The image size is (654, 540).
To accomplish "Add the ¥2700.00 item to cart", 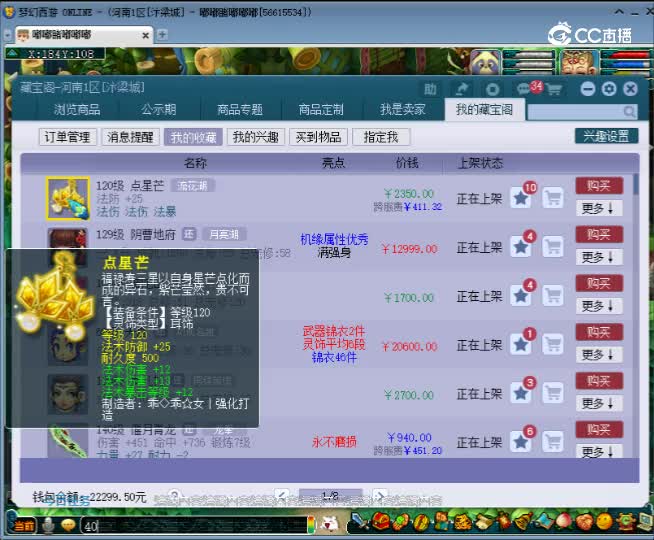I will 553,393.
